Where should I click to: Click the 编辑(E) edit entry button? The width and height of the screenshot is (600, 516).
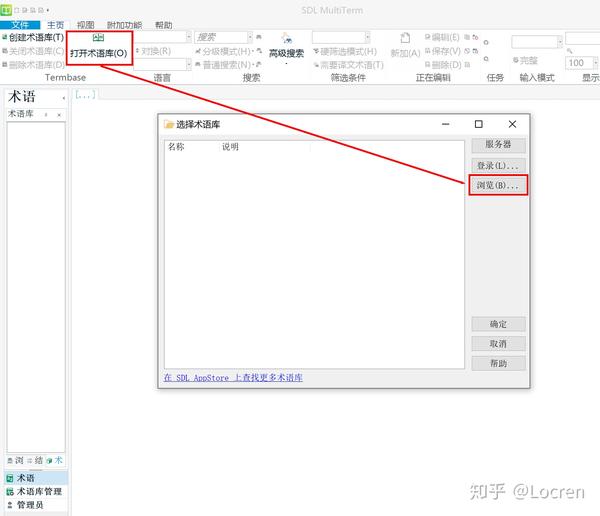(x=442, y=37)
